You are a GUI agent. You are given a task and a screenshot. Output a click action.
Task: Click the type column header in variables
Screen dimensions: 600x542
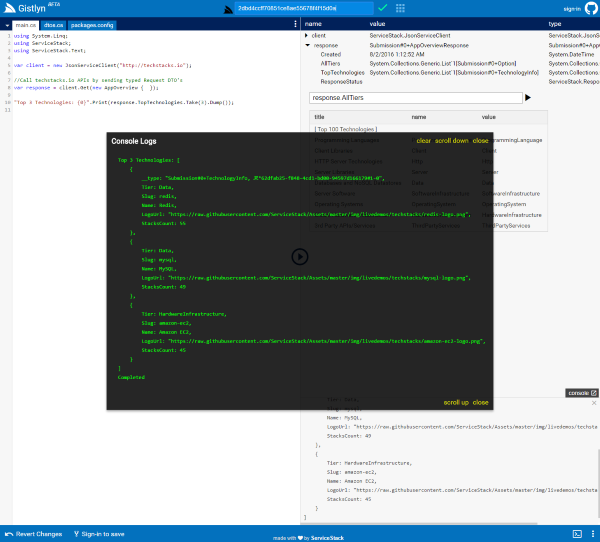pyautogui.click(x=554, y=24)
